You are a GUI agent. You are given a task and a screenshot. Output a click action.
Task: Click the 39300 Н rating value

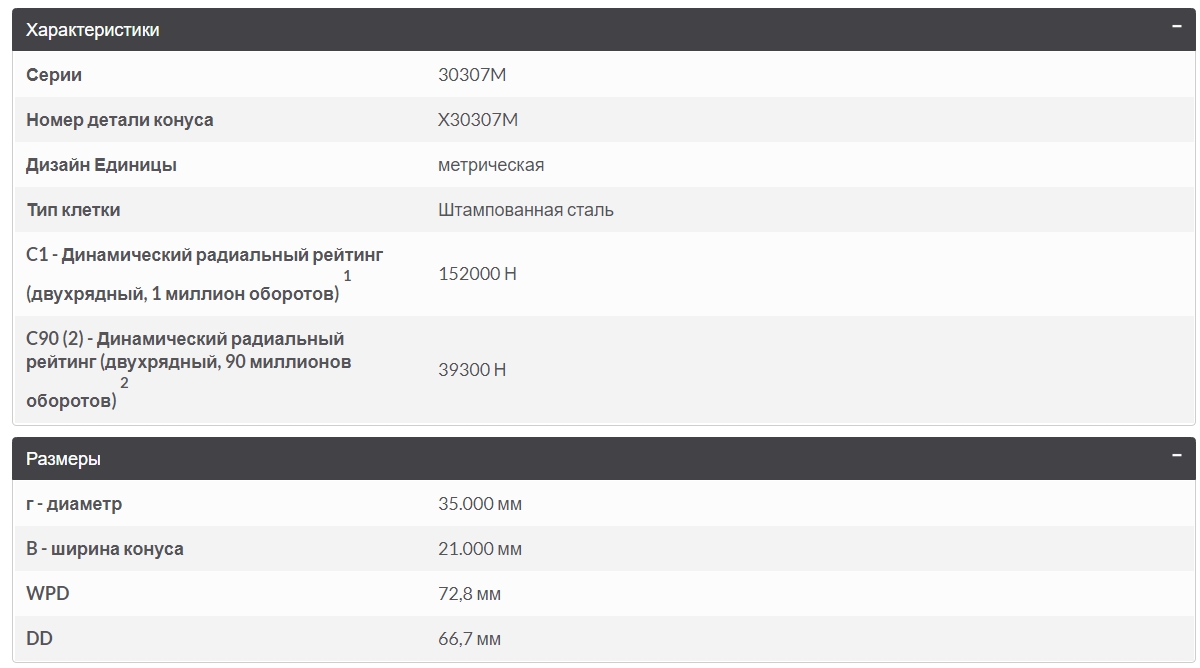(472, 370)
